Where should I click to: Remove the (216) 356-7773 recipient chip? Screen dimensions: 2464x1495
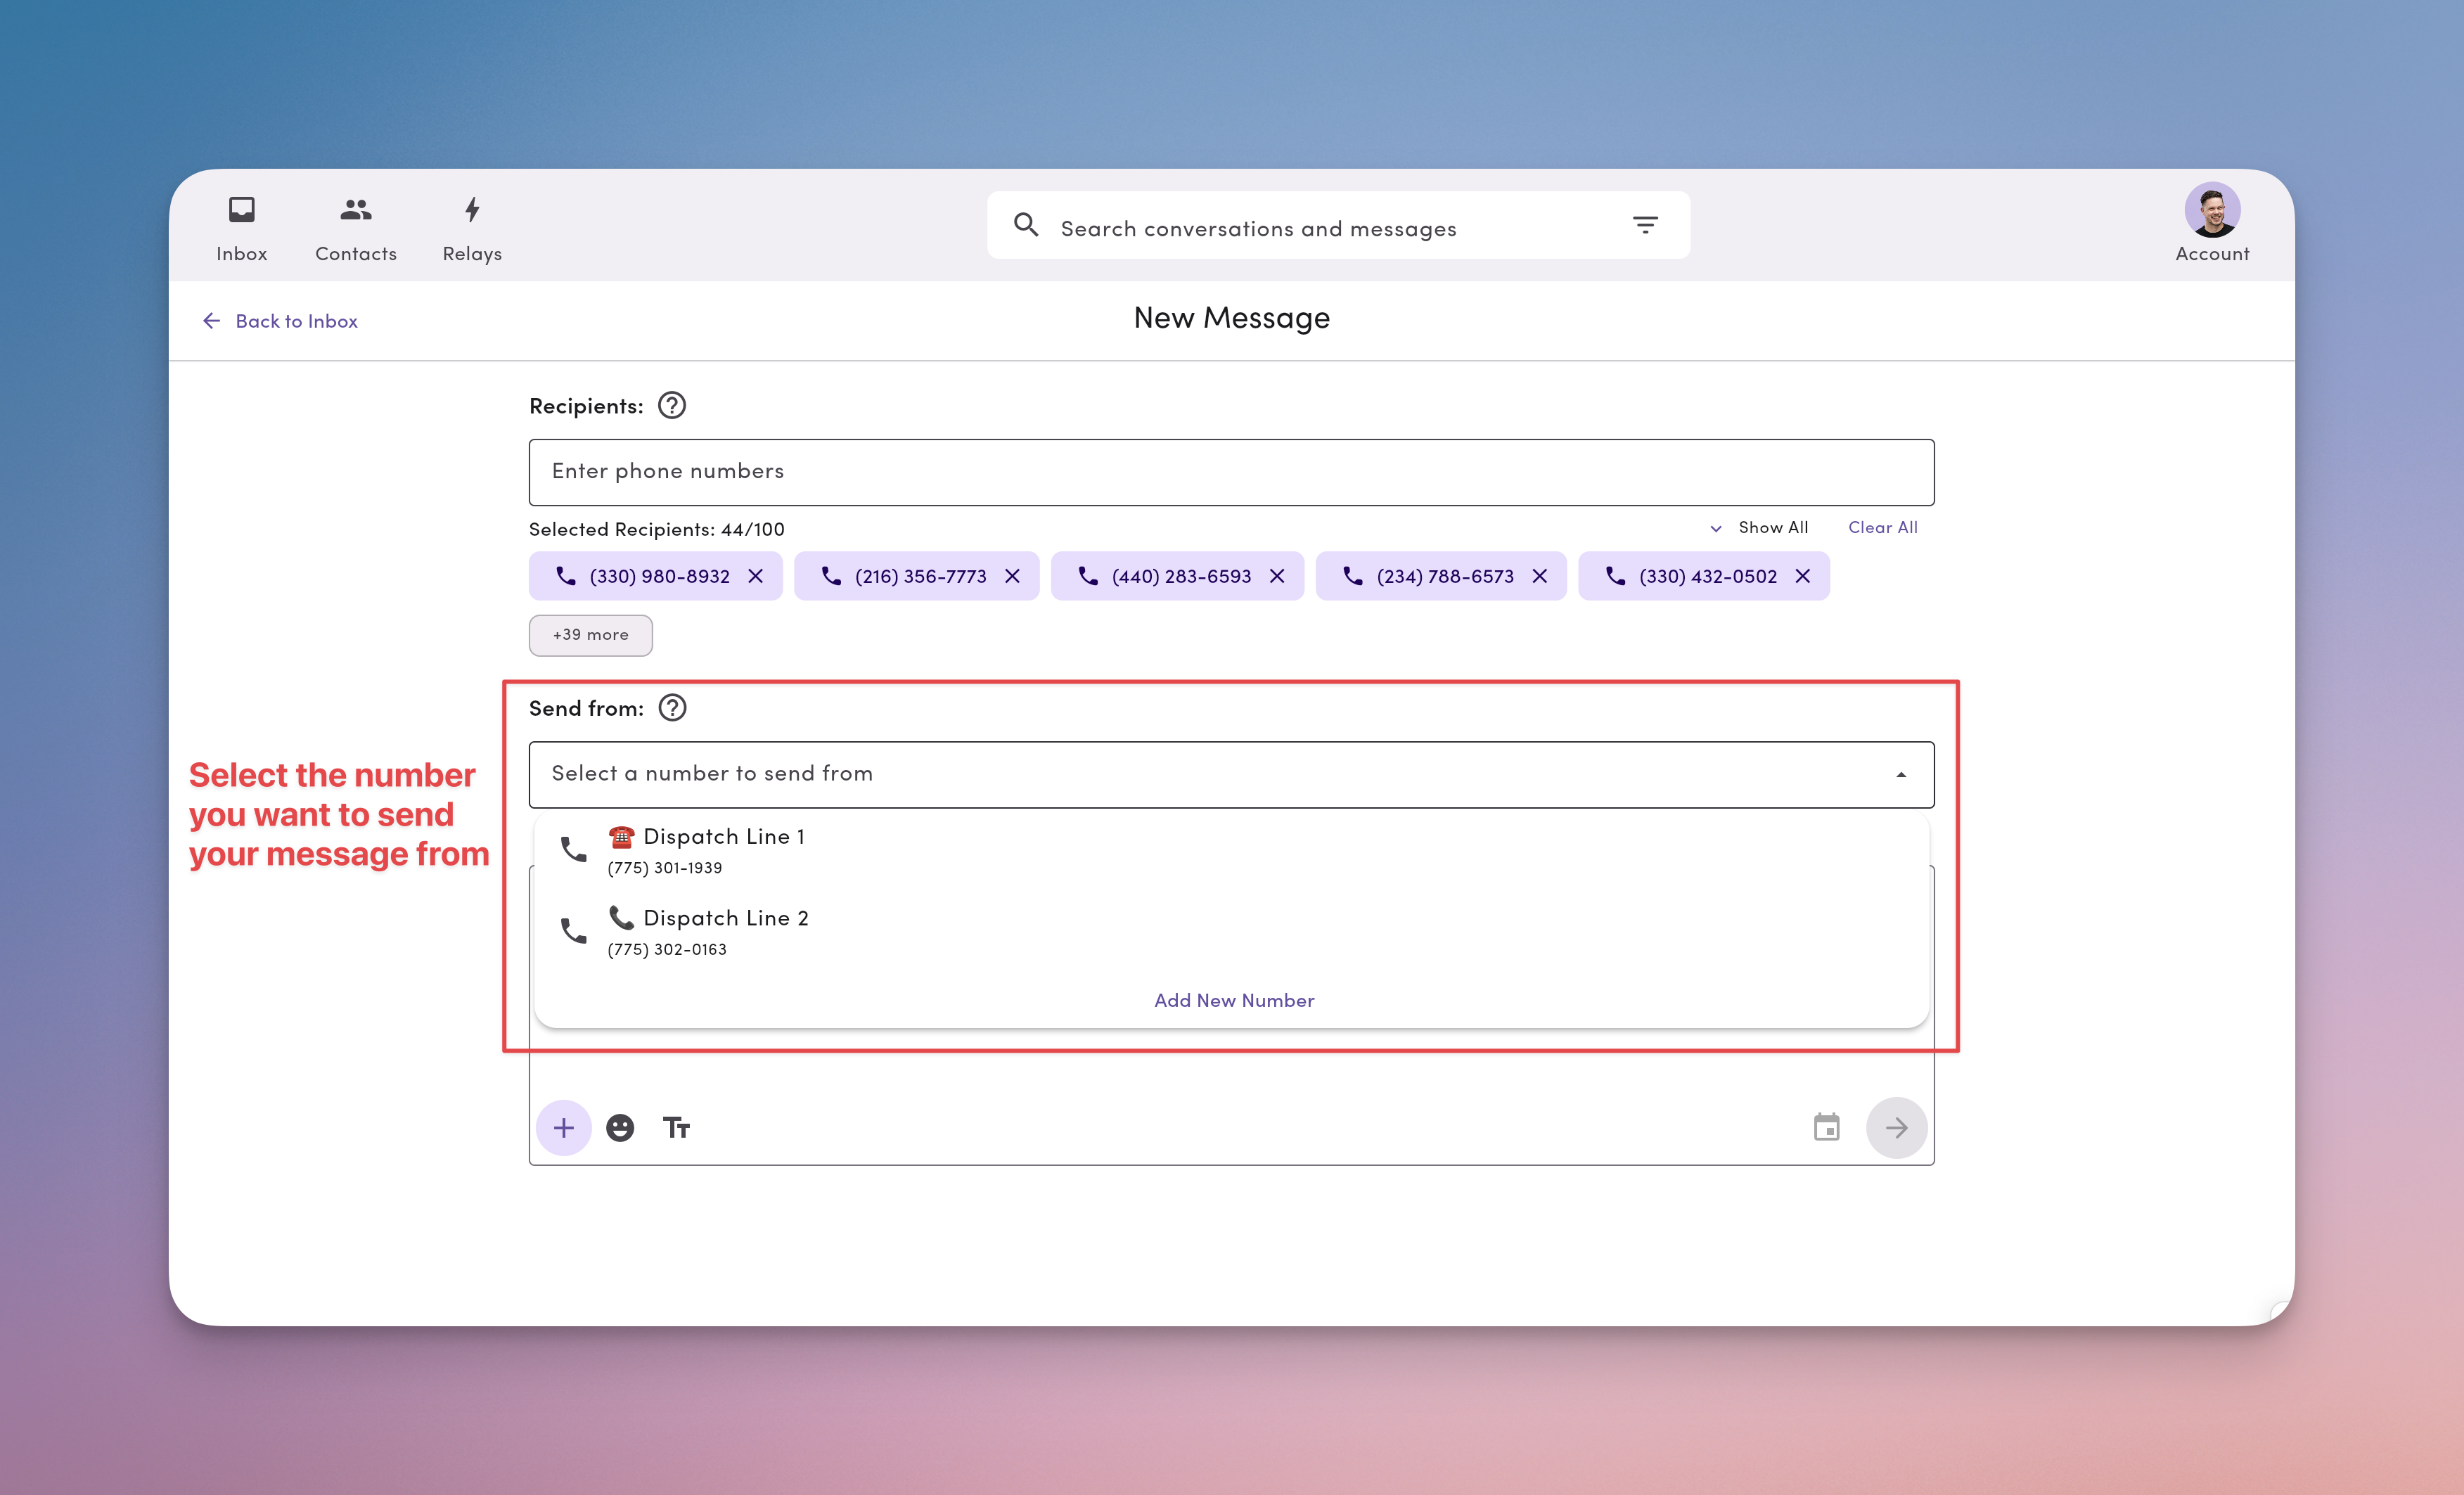click(x=1012, y=576)
